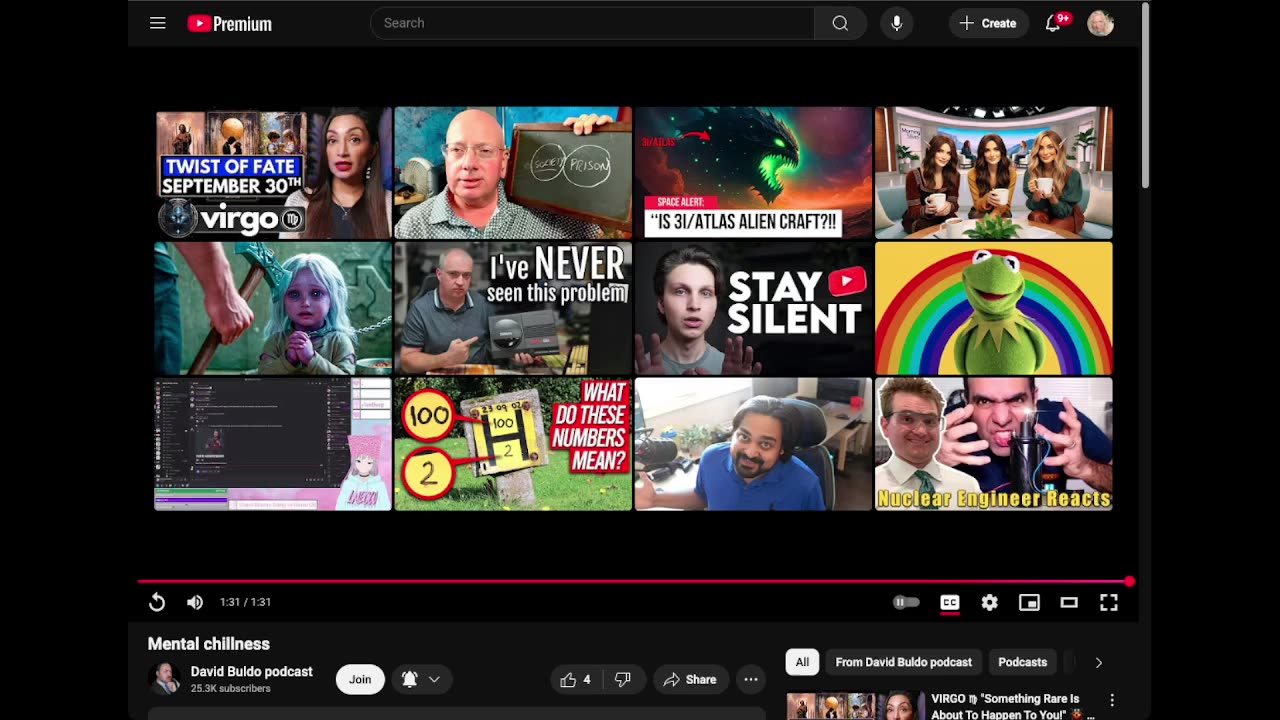Enable miniplayer mode
The height and width of the screenshot is (720, 1280).
tap(1029, 602)
